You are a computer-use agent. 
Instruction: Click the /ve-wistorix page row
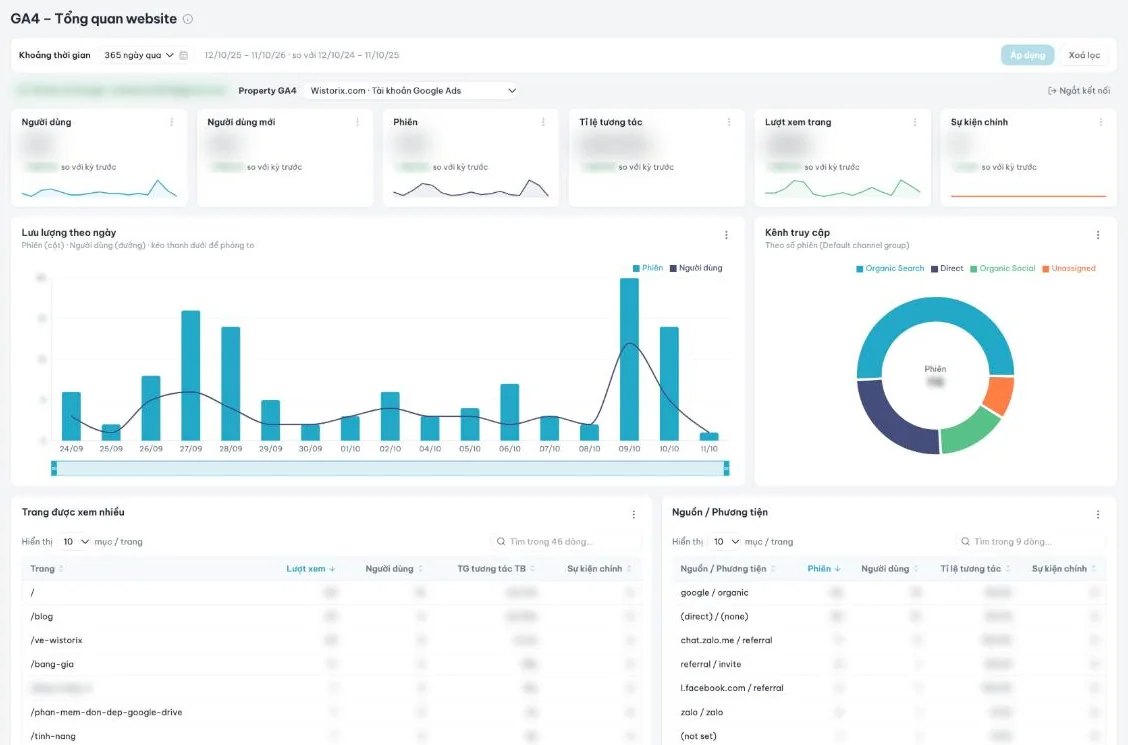tap(331, 640)
